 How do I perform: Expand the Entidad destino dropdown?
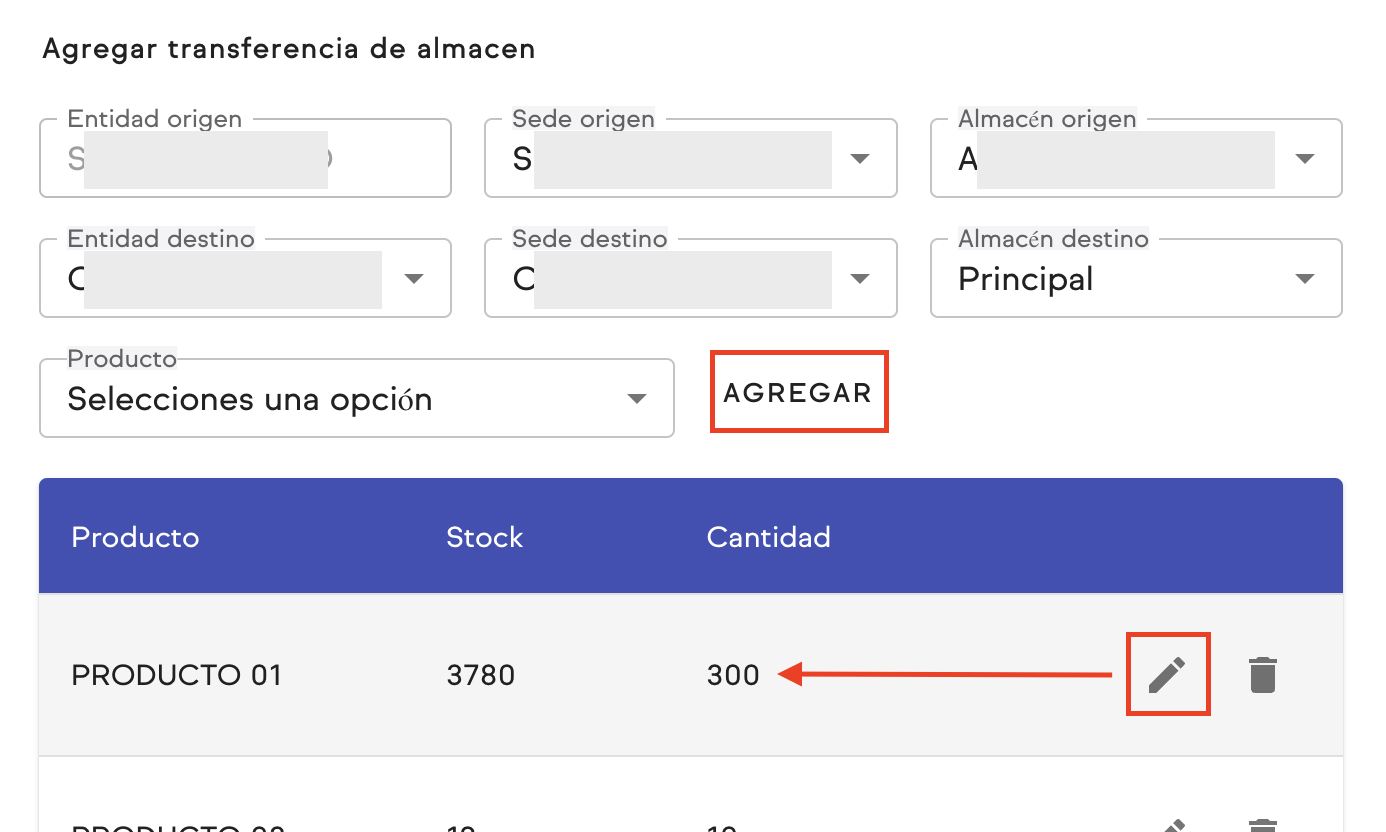413,279
